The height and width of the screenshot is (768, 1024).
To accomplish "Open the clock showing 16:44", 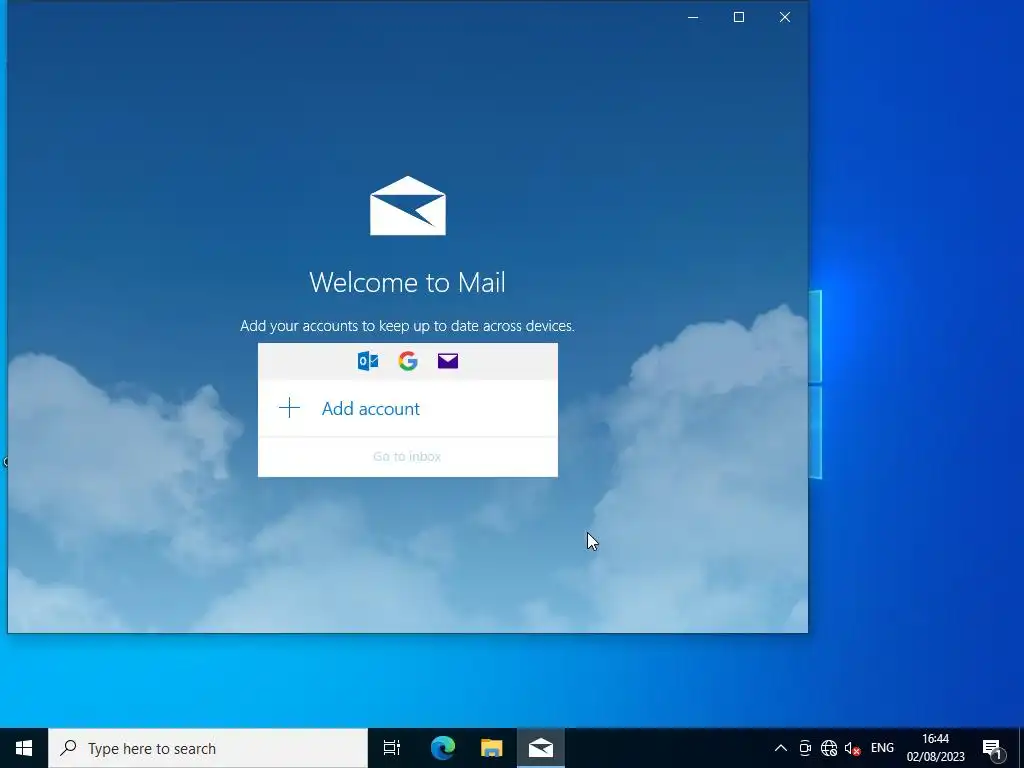I will pos(935,748).
